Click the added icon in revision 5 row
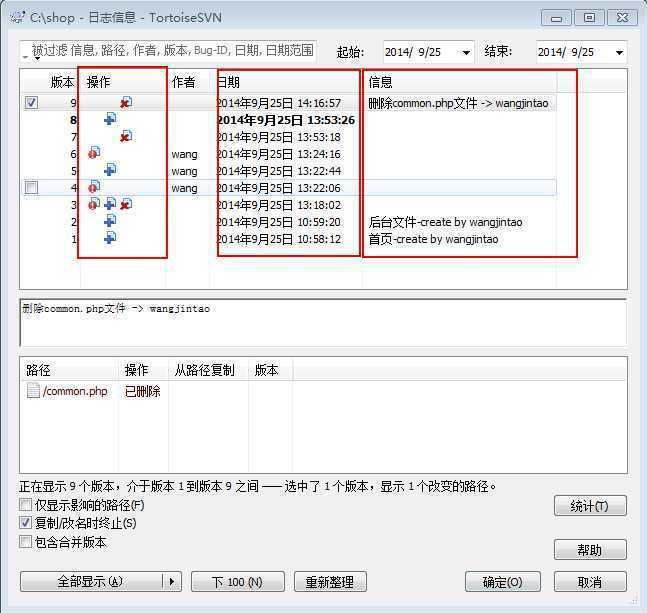The height and width of the screenshot is (613, 647). (110, 170)
